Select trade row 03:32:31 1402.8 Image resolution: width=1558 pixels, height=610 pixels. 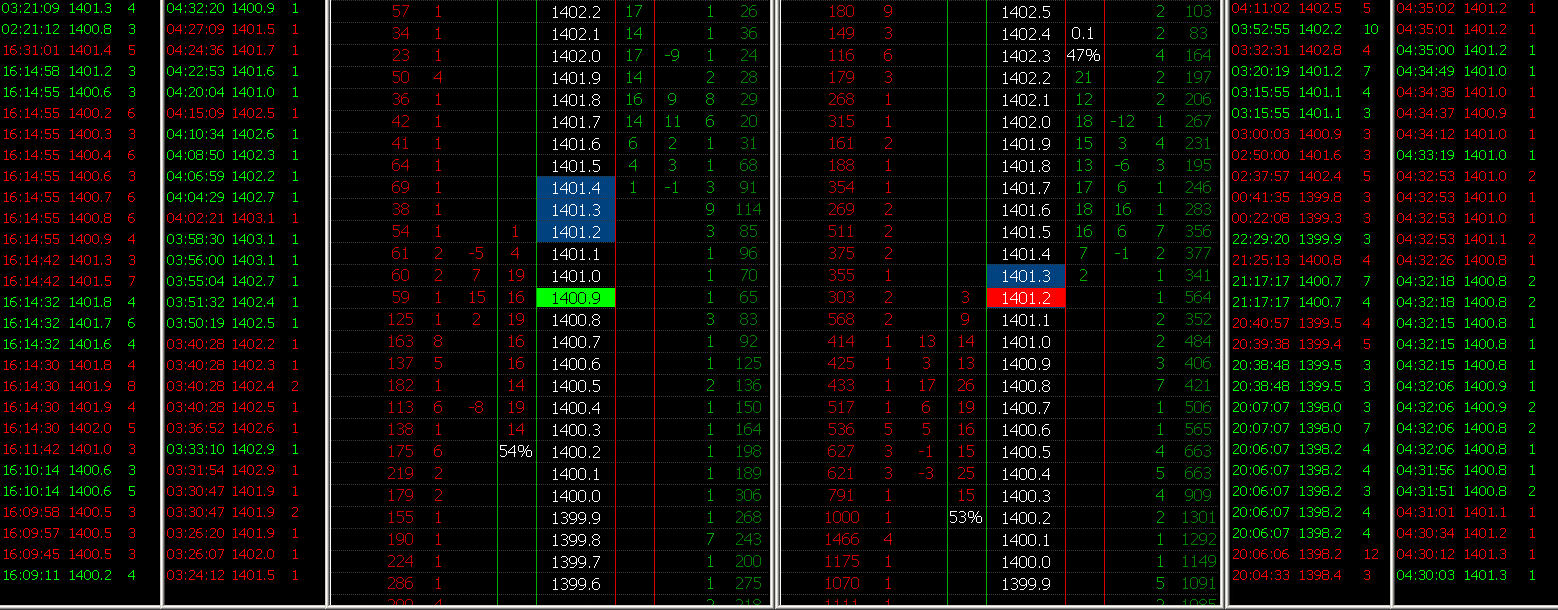point(1307,50)
